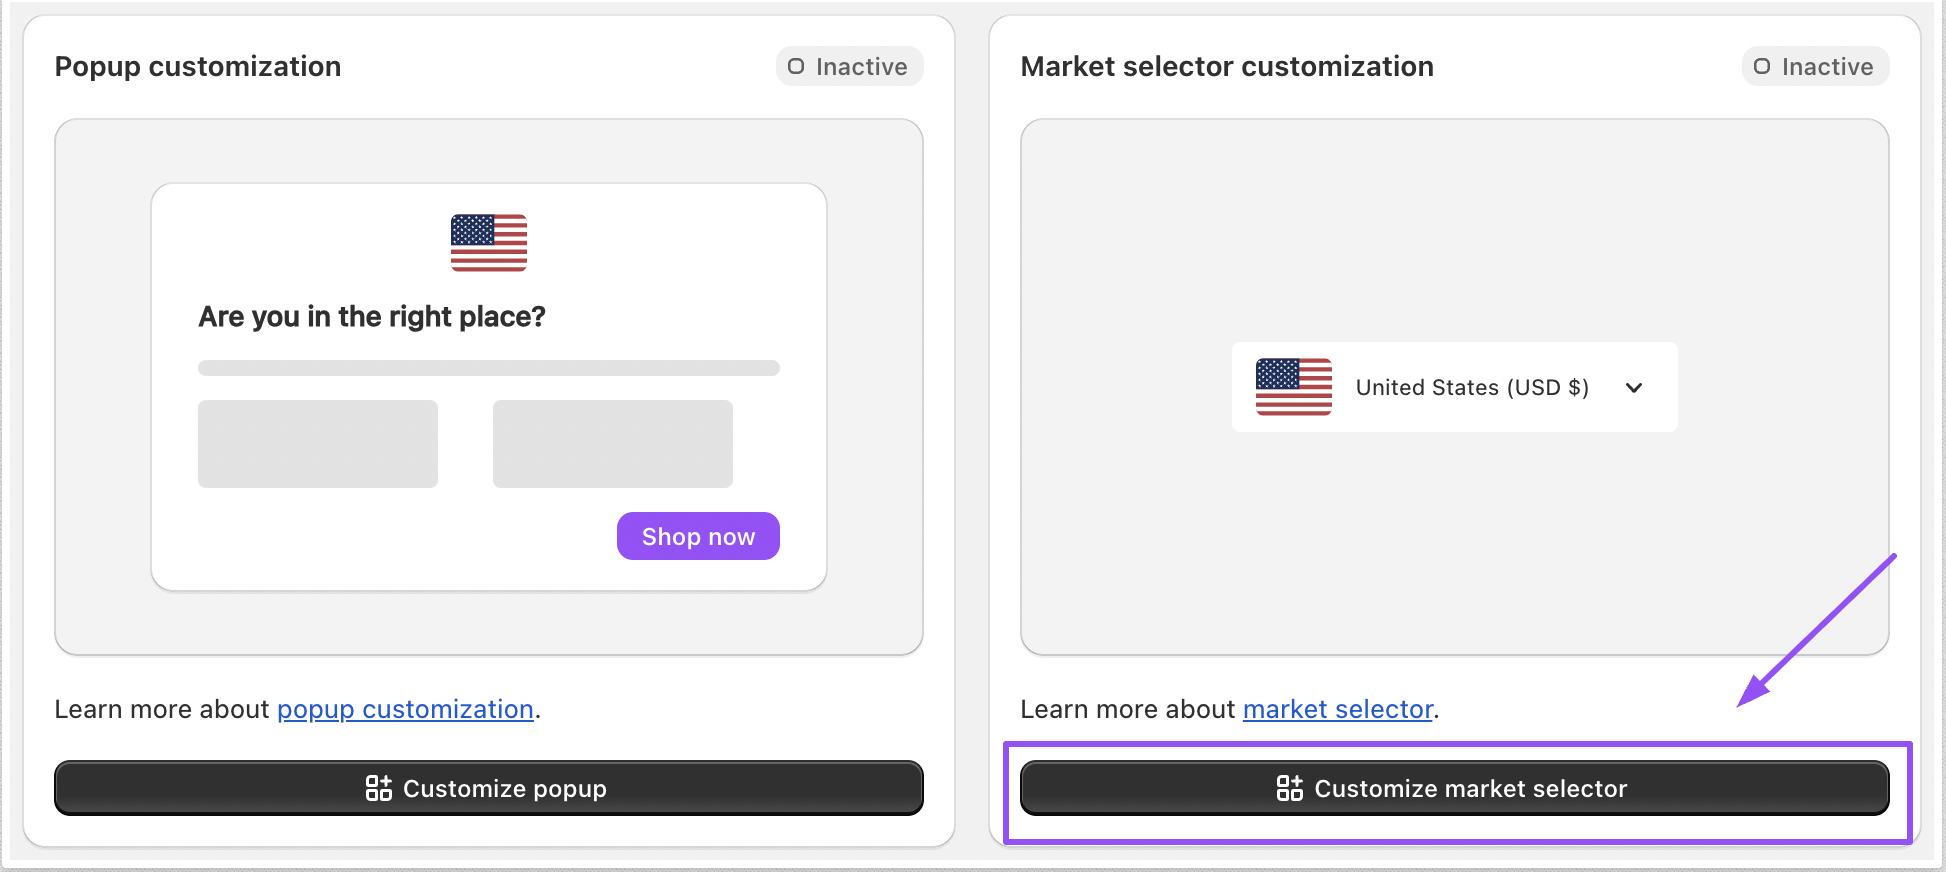Open the United States (USD $) selector
1946x872 pixels.
click(1471, 388)
